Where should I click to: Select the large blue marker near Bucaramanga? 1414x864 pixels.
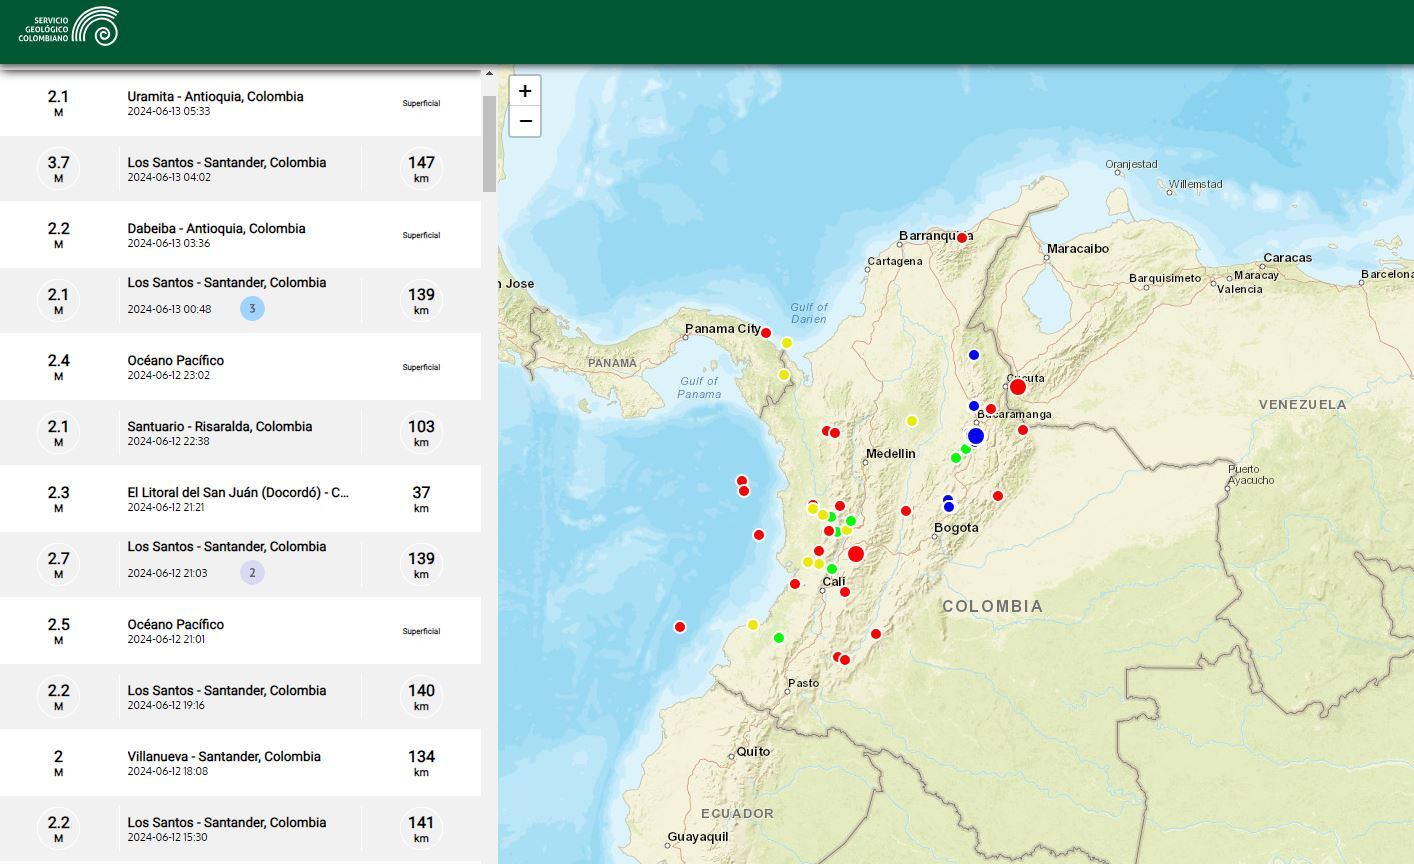click(976, 436)
